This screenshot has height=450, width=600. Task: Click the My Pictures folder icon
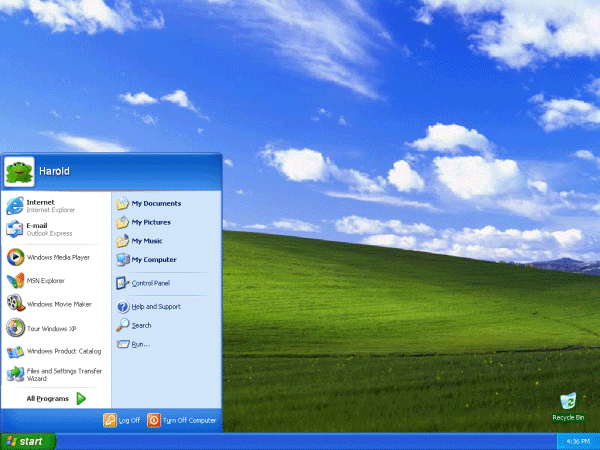122,222
